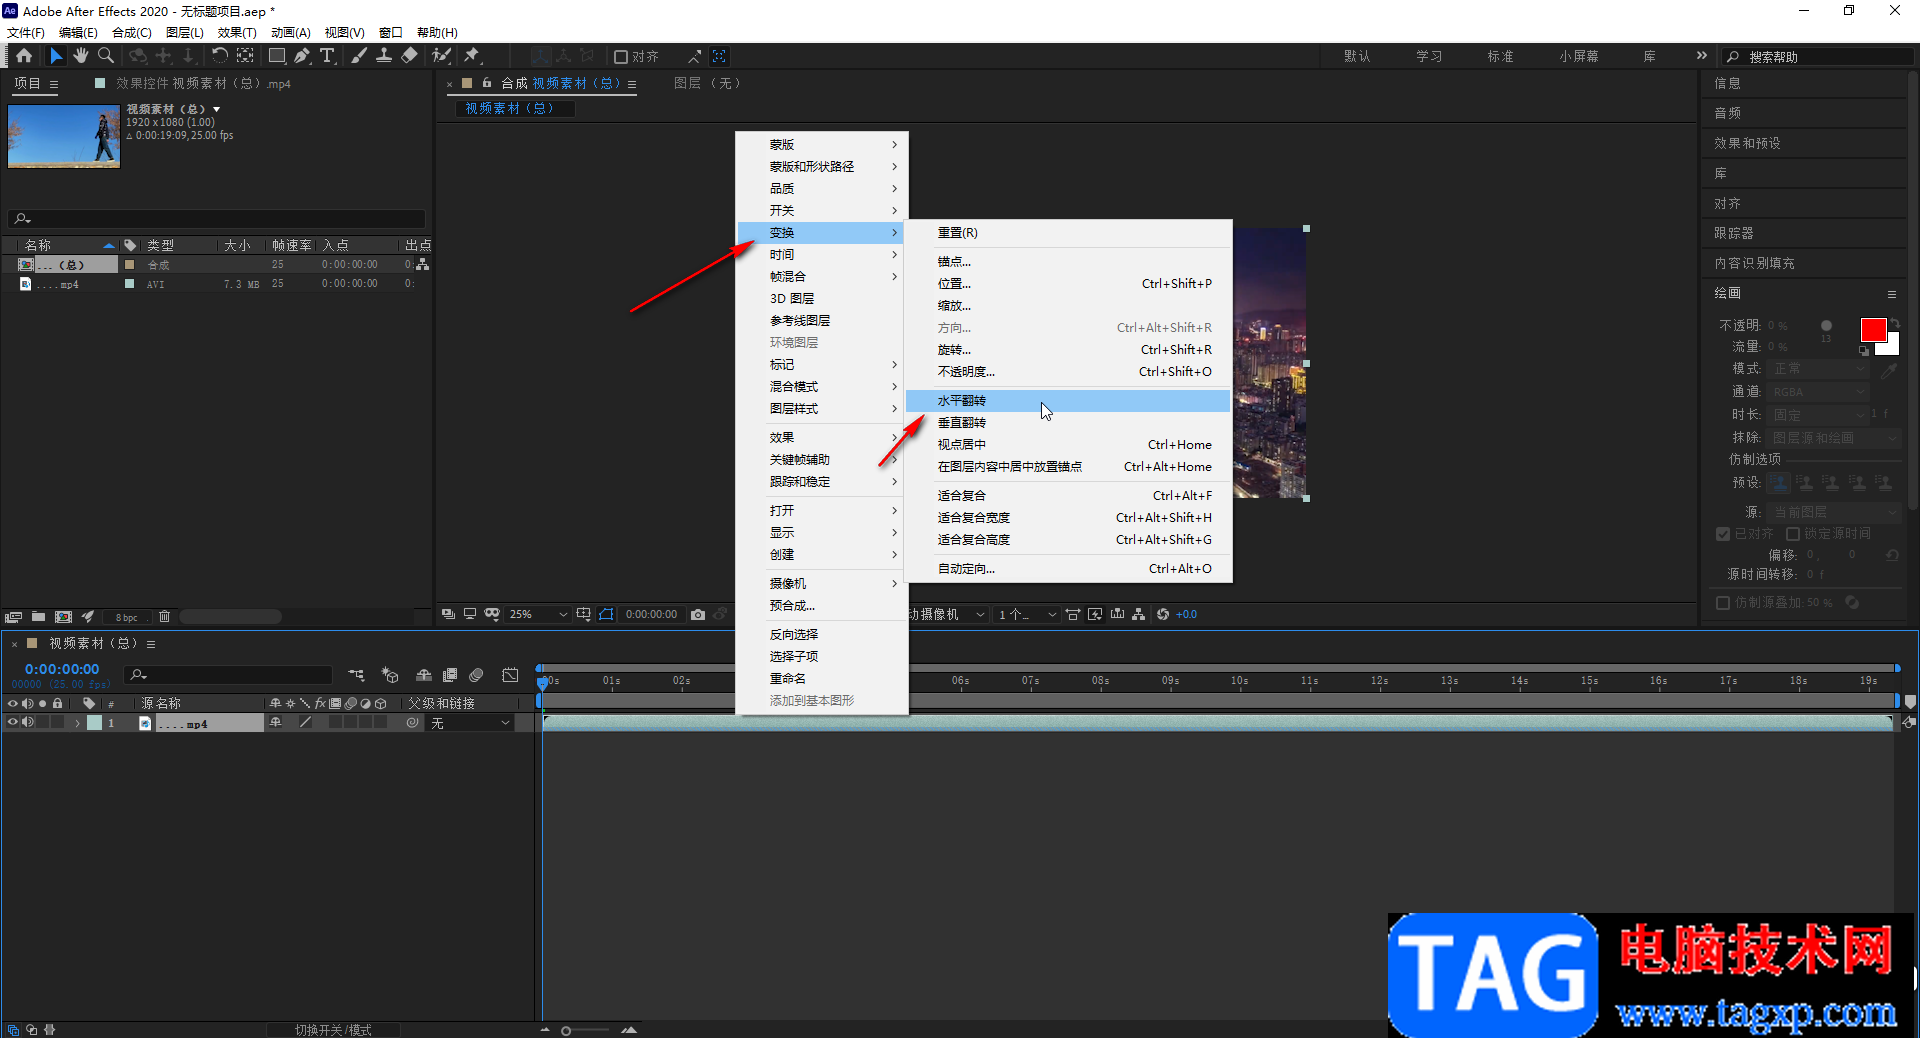
Task: Toggle motion blur icon in timeline header
Action: (x=476, y=675)
